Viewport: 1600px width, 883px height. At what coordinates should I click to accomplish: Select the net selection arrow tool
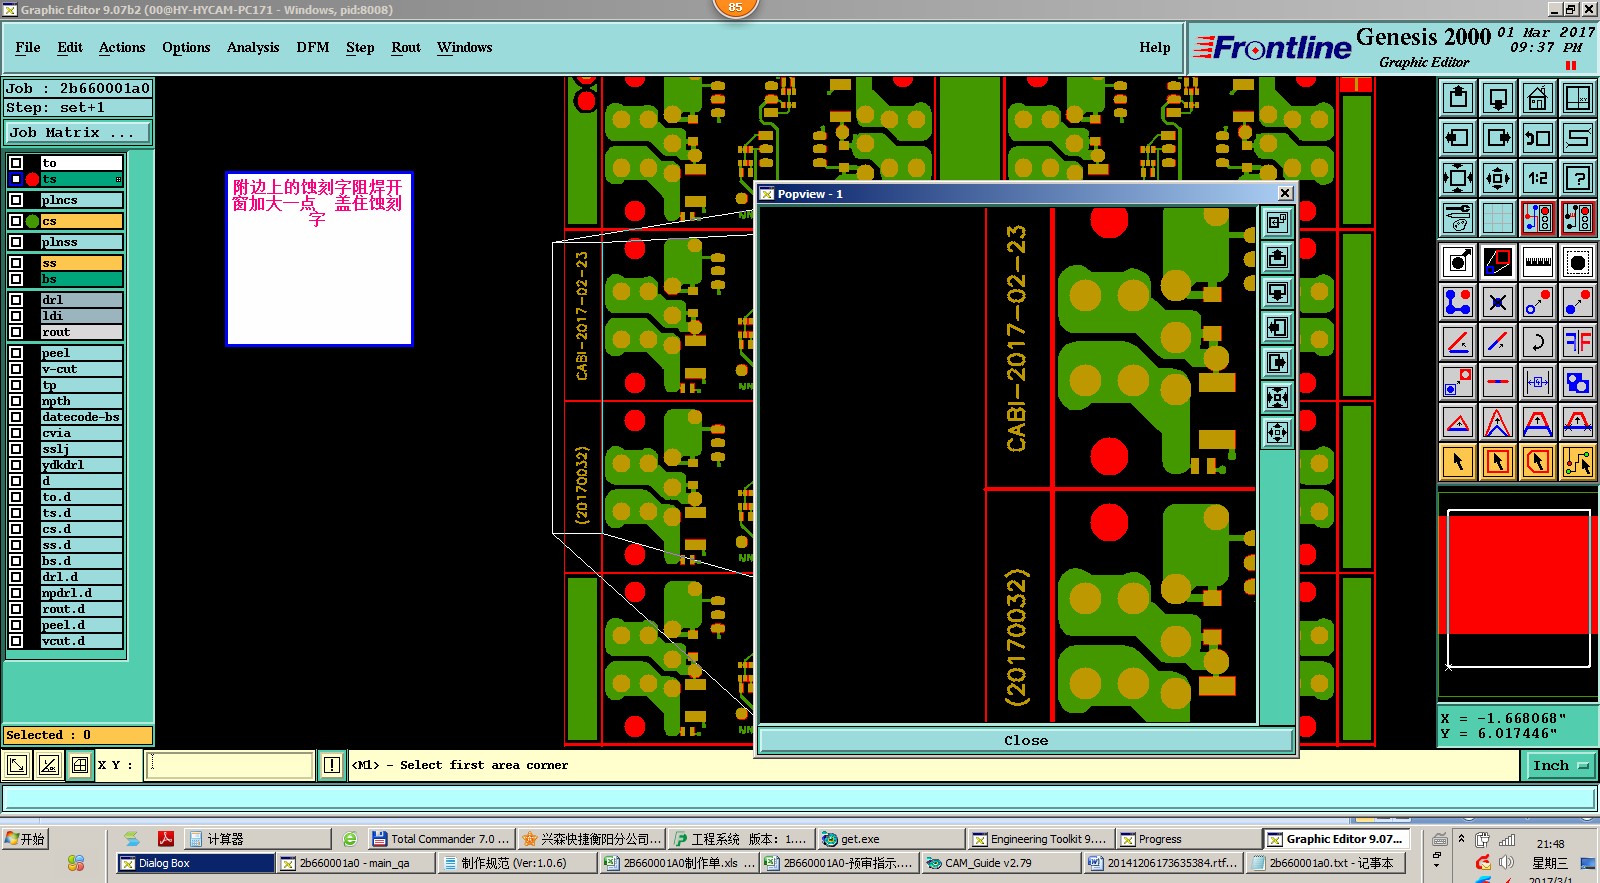(1578, 462)
